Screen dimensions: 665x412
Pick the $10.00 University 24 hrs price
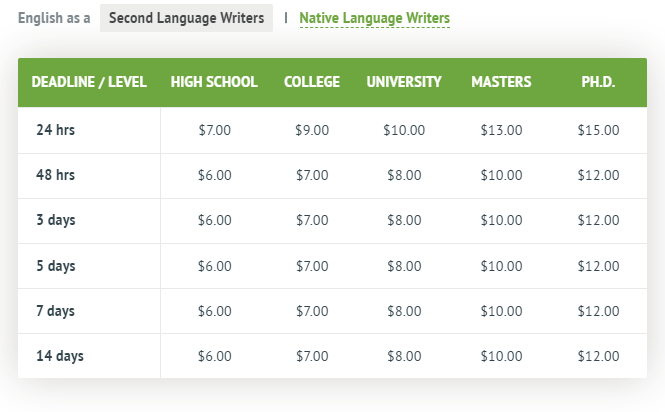(404, 130)
